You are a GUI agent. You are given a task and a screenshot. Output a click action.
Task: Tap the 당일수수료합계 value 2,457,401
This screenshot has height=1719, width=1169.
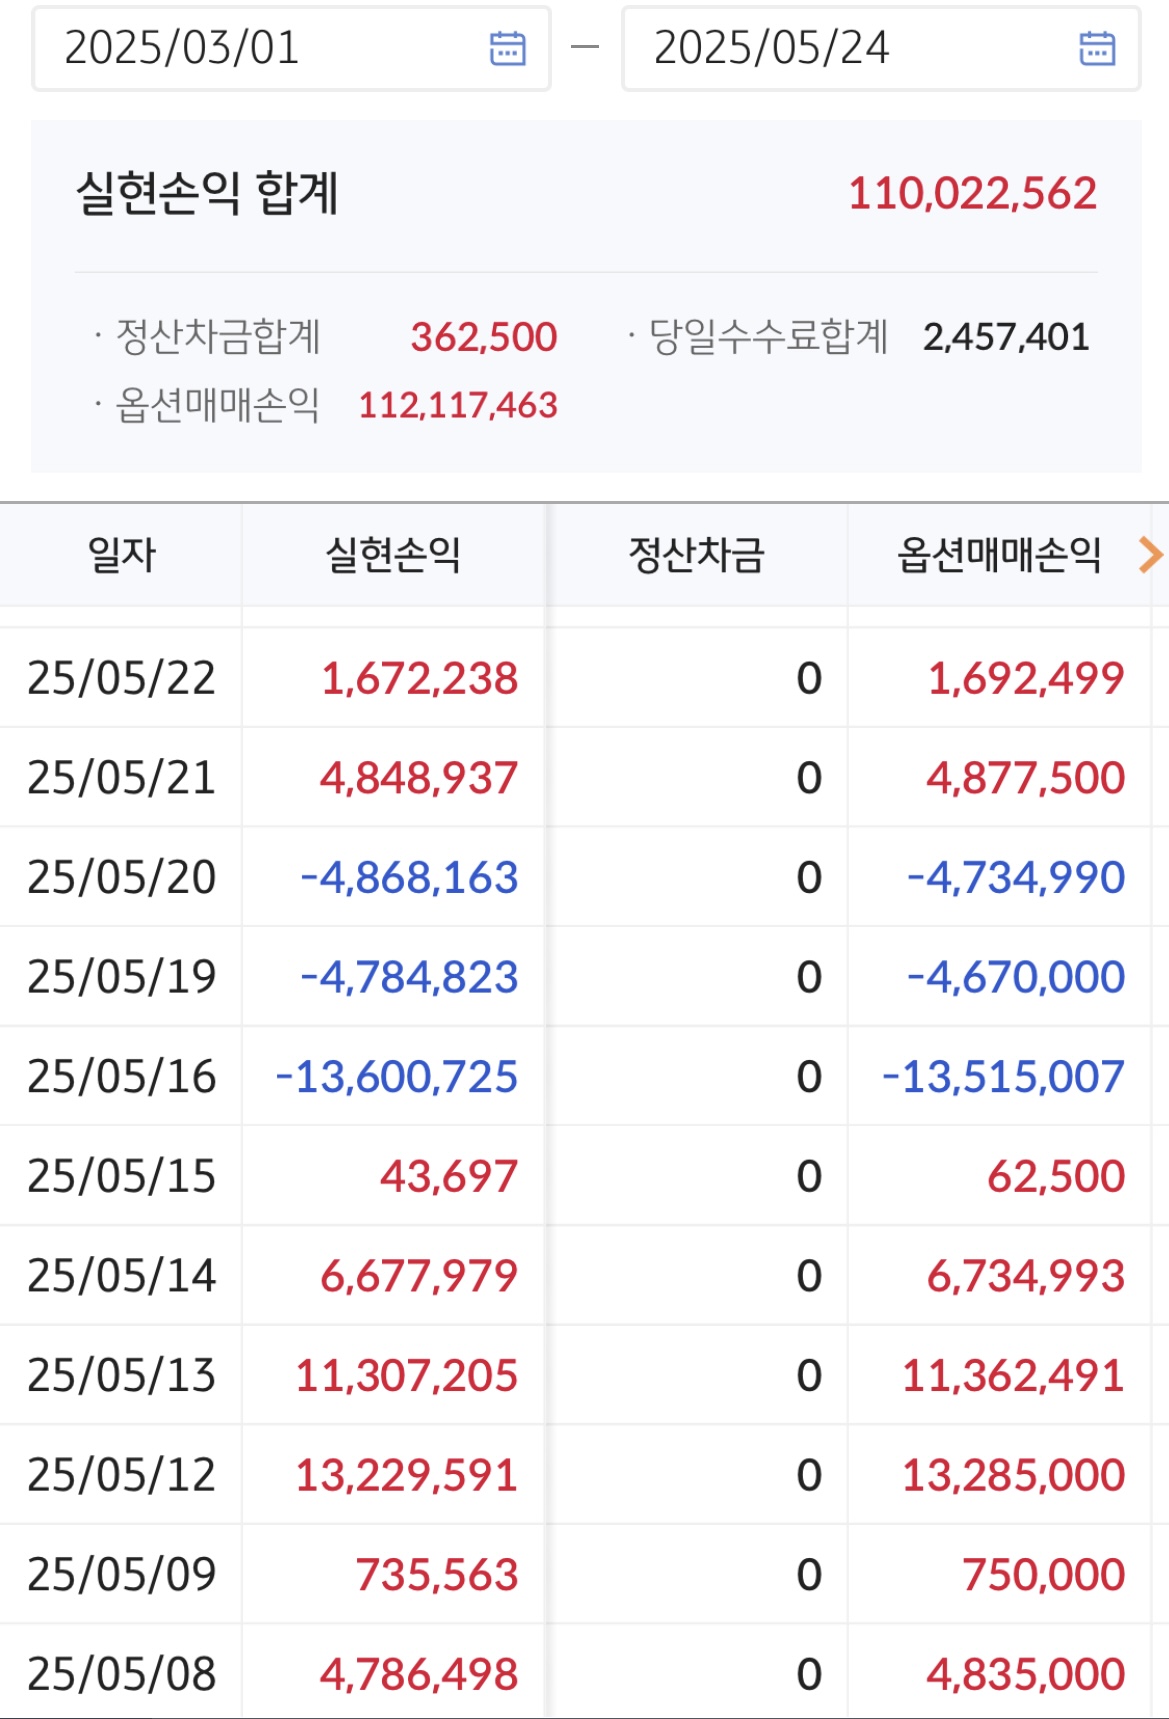[1006, 337]
